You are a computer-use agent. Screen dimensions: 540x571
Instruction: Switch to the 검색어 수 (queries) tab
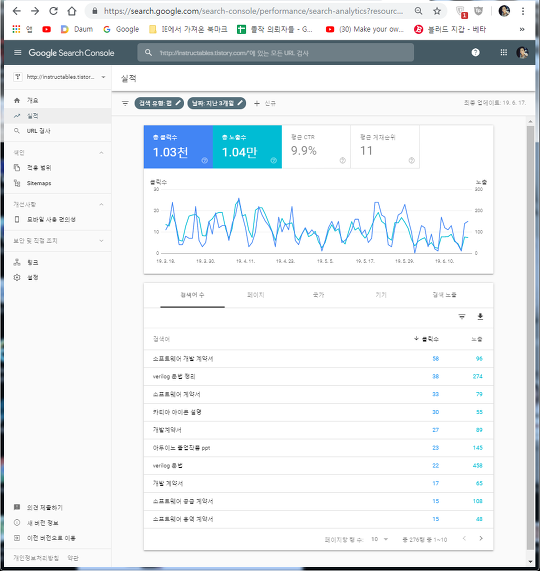(x=192, y=295)
